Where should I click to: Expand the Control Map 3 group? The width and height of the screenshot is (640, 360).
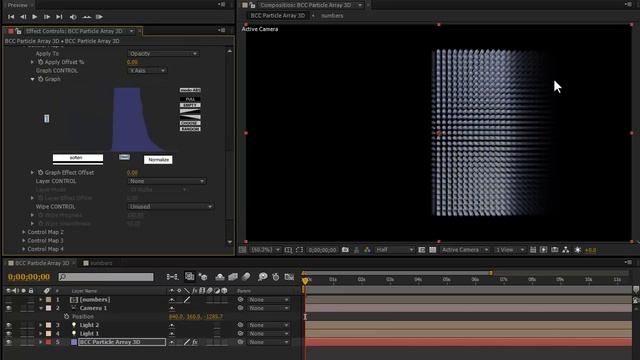click(24, 240)
